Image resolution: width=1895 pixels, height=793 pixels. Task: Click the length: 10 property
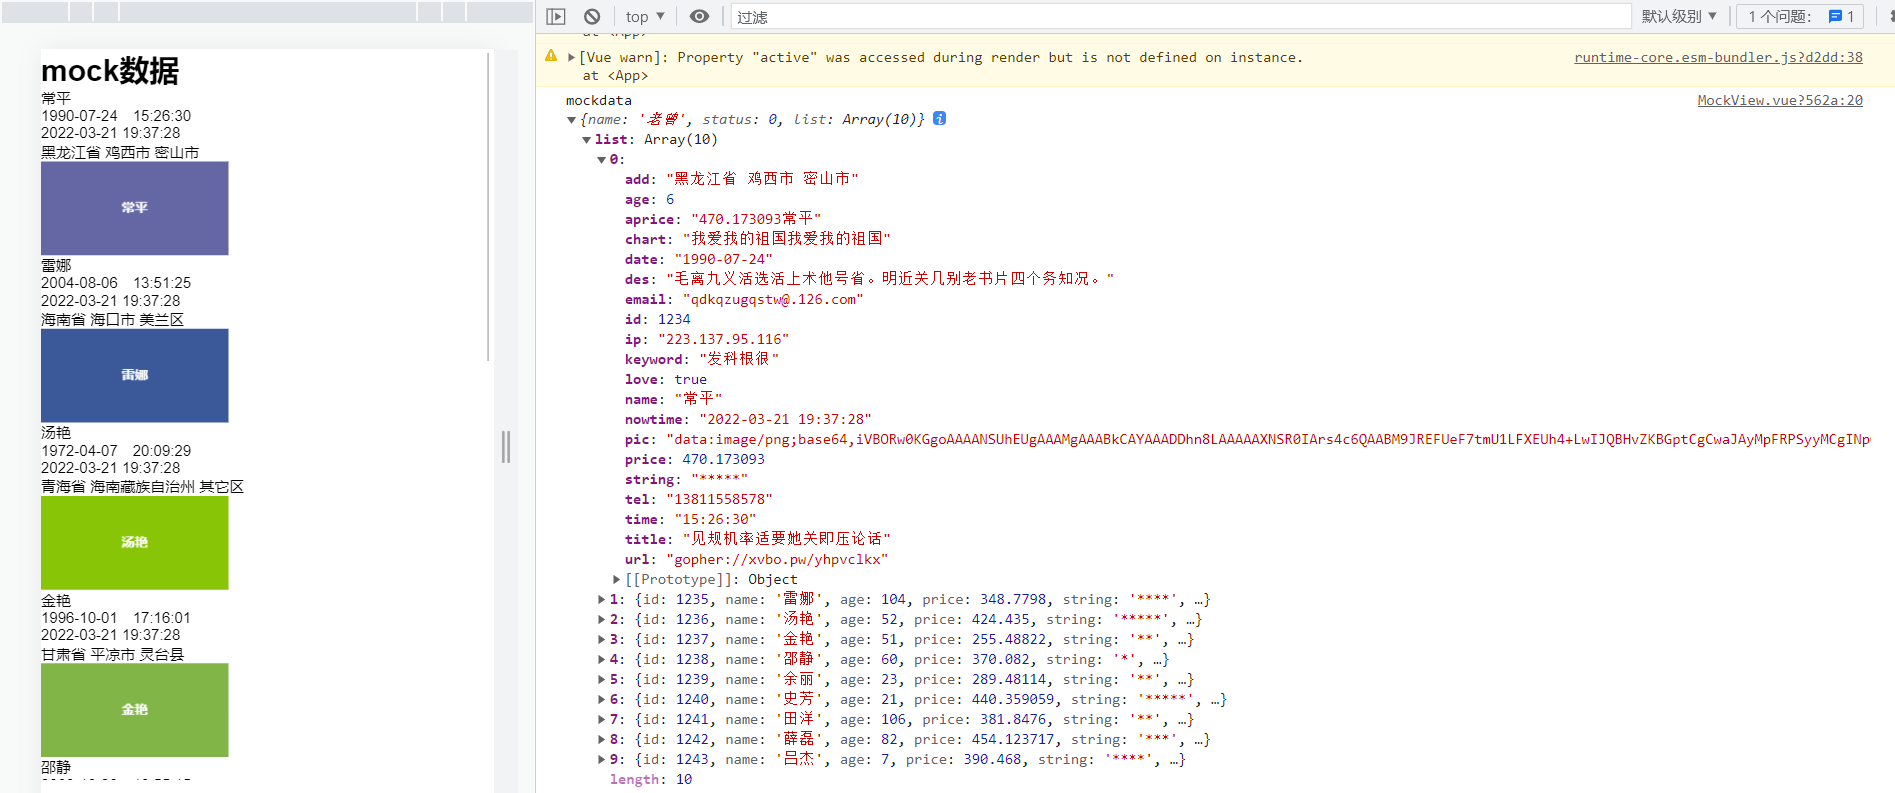coord(651,779)
